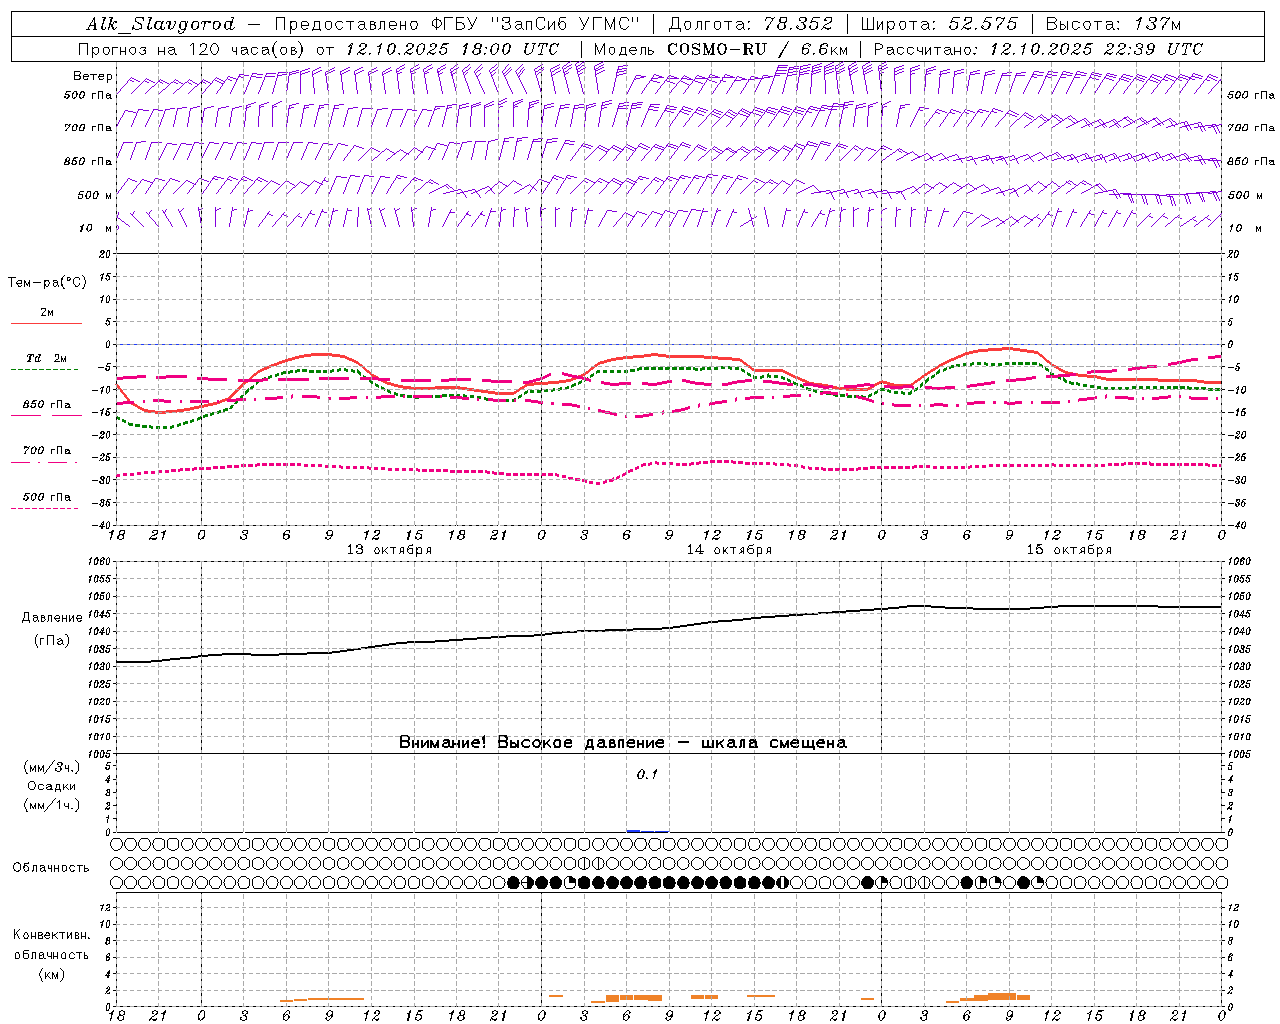Click the 700 гПа temperature legend label
Screen dimensions: 1280x1024
[47, 451]
